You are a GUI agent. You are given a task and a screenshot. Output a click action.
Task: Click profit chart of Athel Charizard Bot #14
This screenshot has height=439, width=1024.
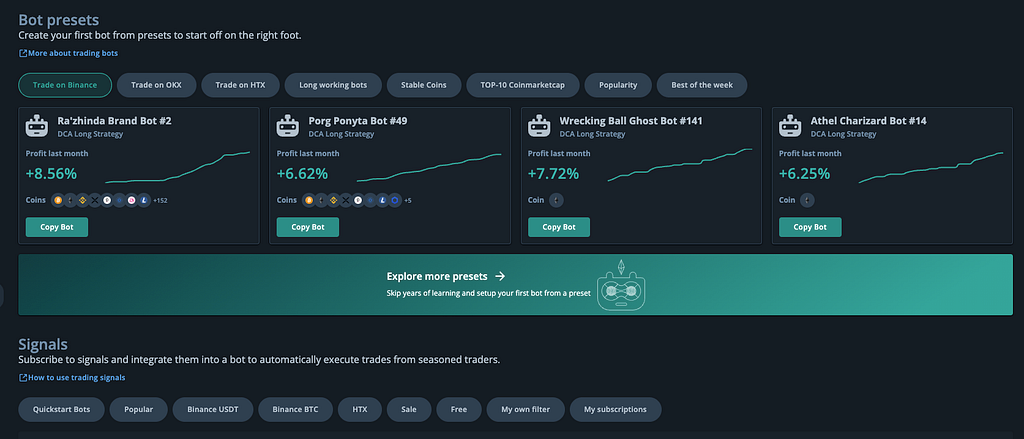(x=931, y=167)
